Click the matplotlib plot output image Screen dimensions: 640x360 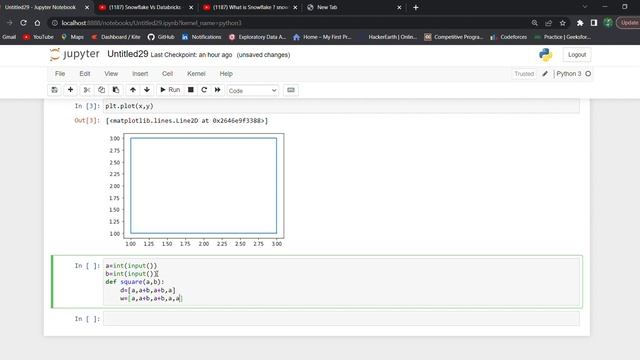196,190
